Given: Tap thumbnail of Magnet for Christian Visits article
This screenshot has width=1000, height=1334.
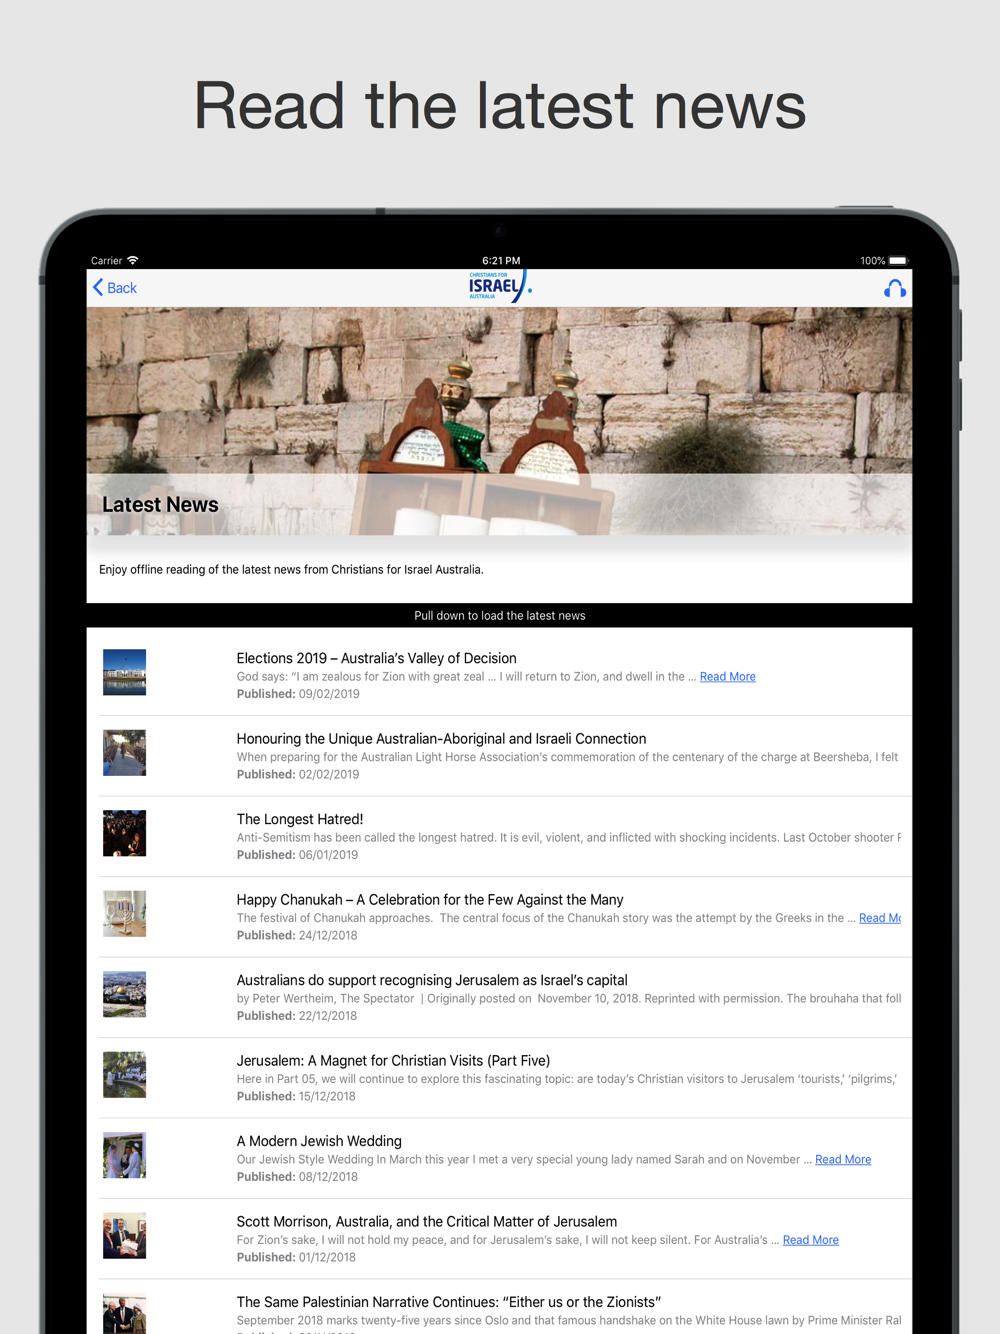Looking at the screenshot, I should tap(124, 1075).
